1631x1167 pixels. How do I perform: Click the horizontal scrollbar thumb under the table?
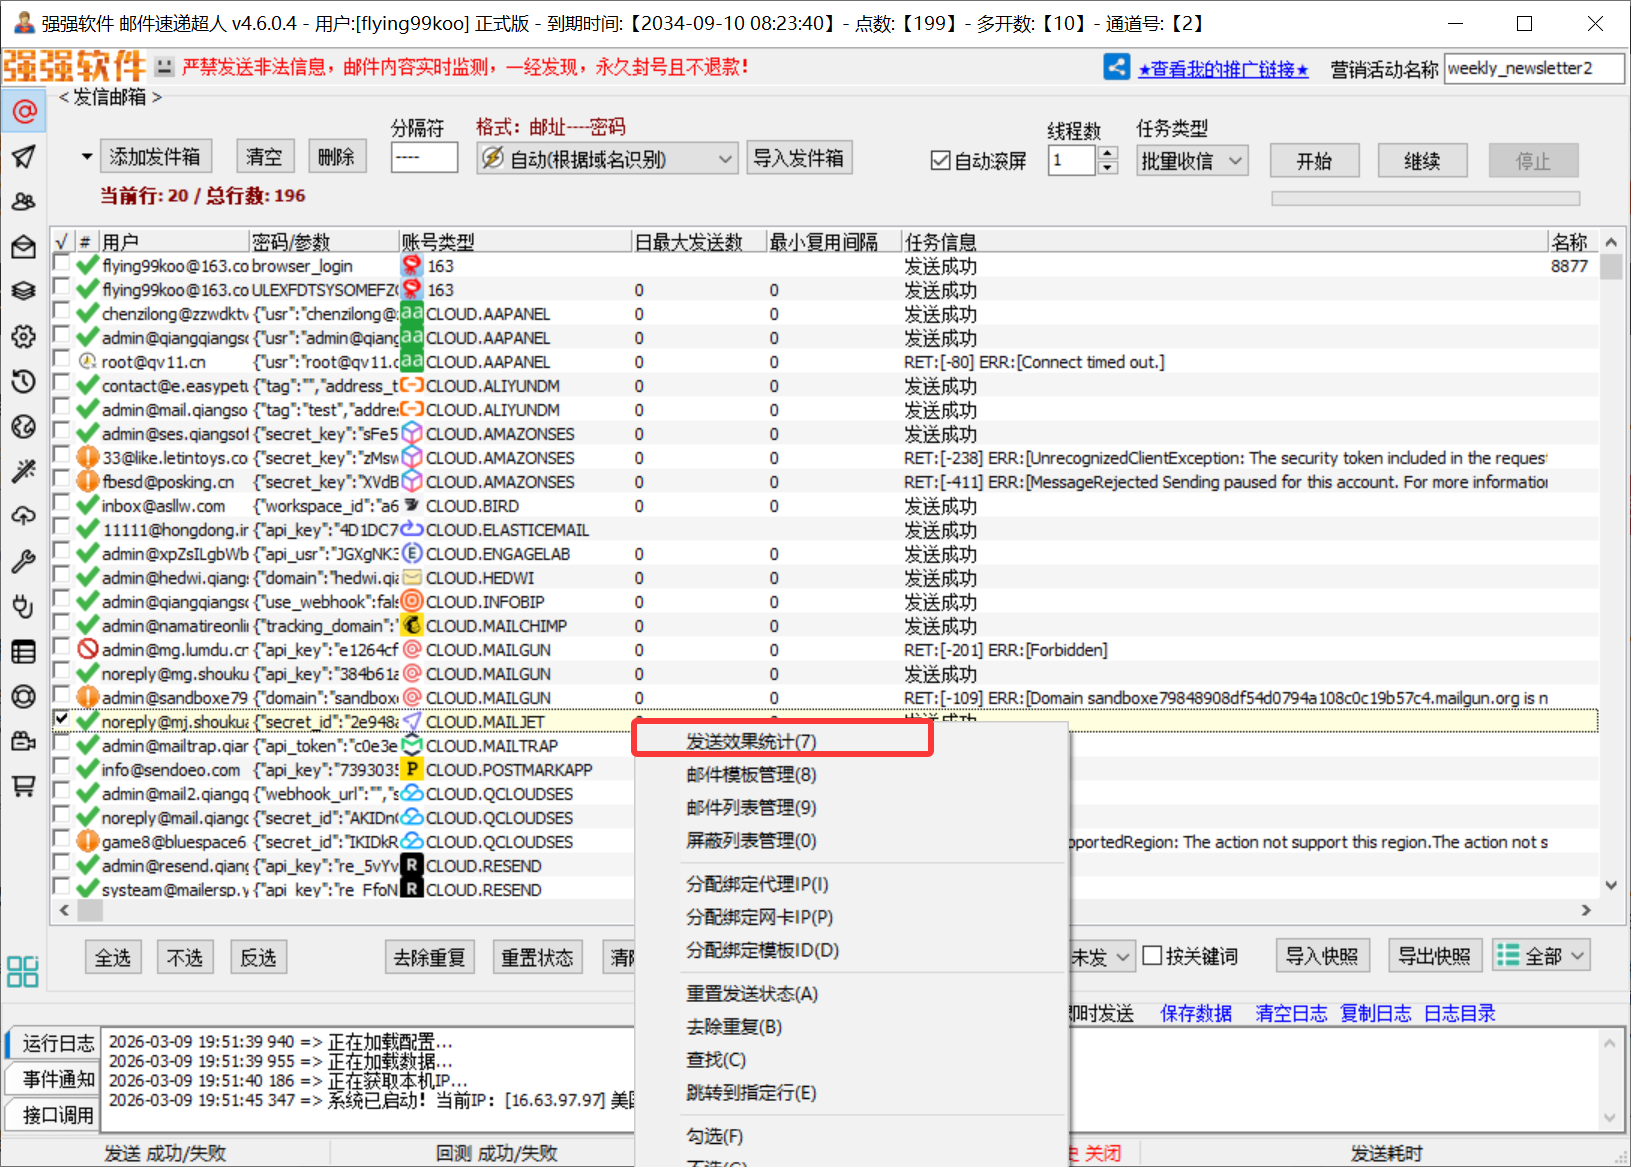pyautogui.click(x=90, y=910)
